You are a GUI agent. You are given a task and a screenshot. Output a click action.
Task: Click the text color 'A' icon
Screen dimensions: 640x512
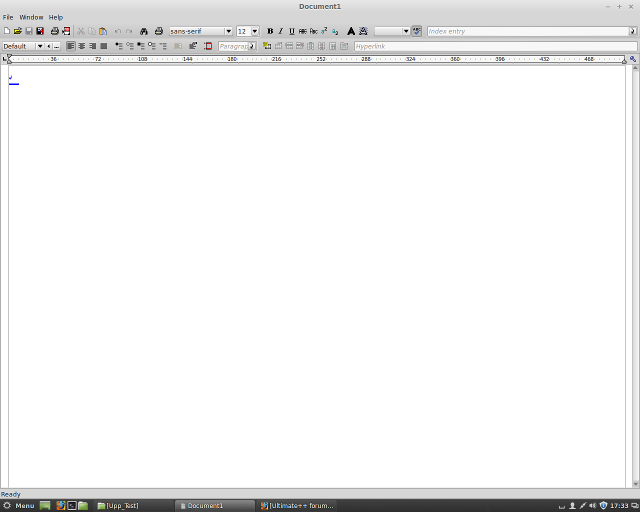pos(351,31)
